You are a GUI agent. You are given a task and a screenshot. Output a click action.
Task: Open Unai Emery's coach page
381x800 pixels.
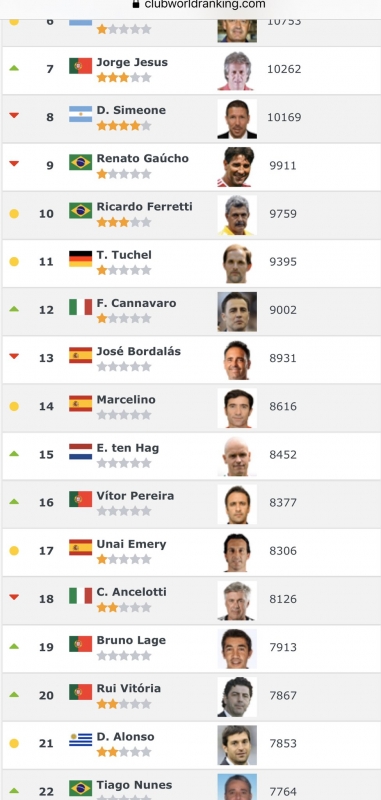132,544
